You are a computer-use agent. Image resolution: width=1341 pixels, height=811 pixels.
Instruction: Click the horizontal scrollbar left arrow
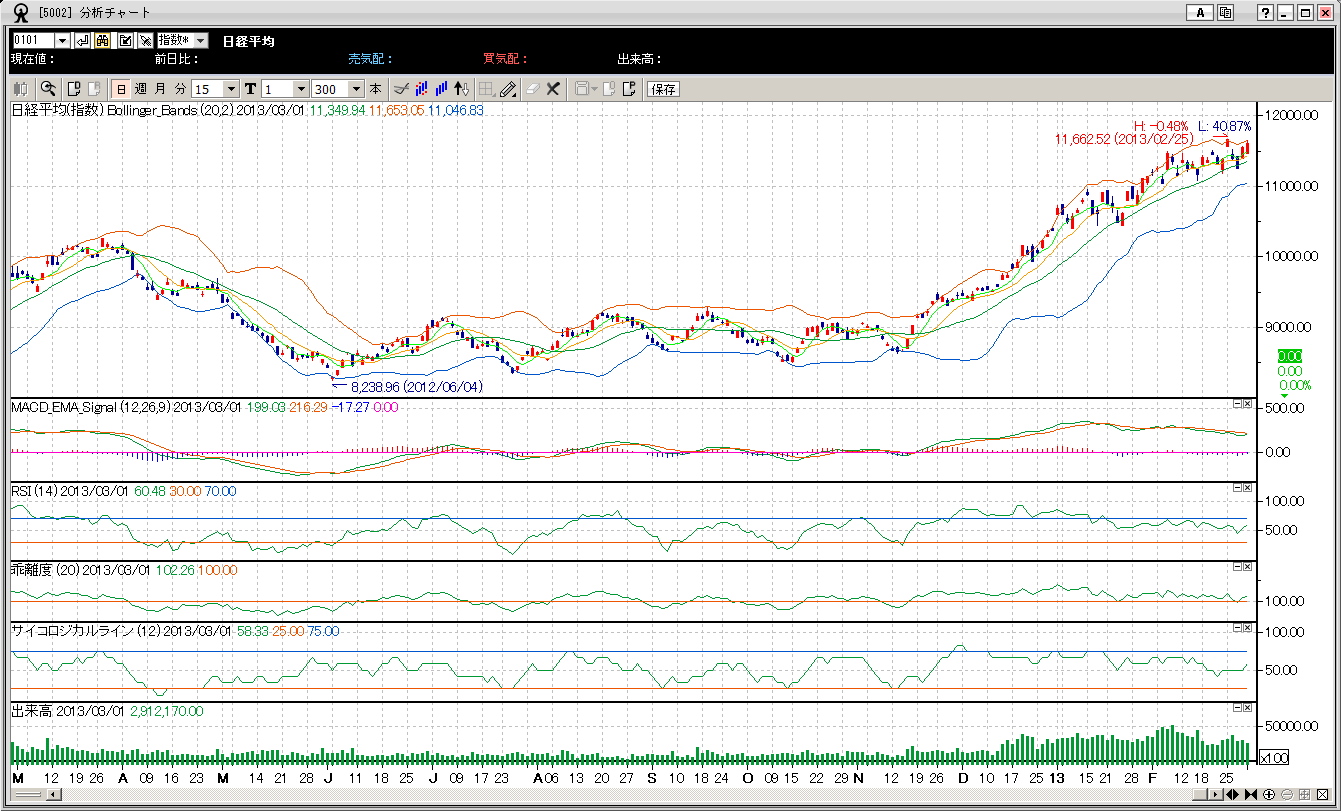[x=54, y=795]
